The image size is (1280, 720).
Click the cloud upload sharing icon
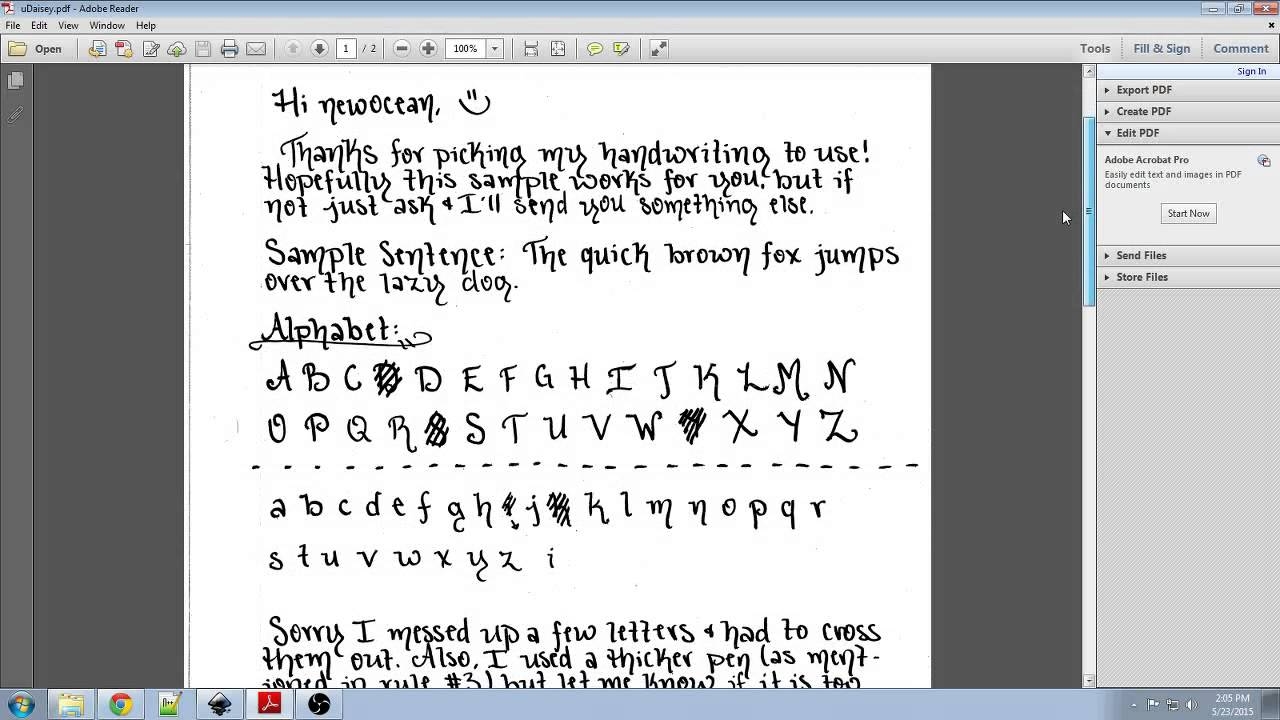click(175, 47)
